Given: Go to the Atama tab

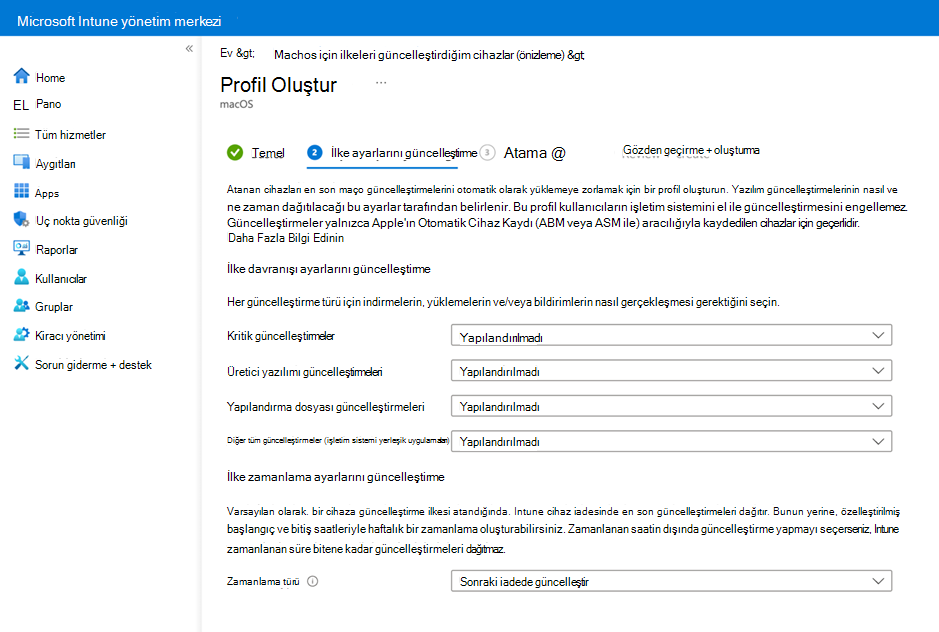Looking at the screenshot, I should 534,153.
